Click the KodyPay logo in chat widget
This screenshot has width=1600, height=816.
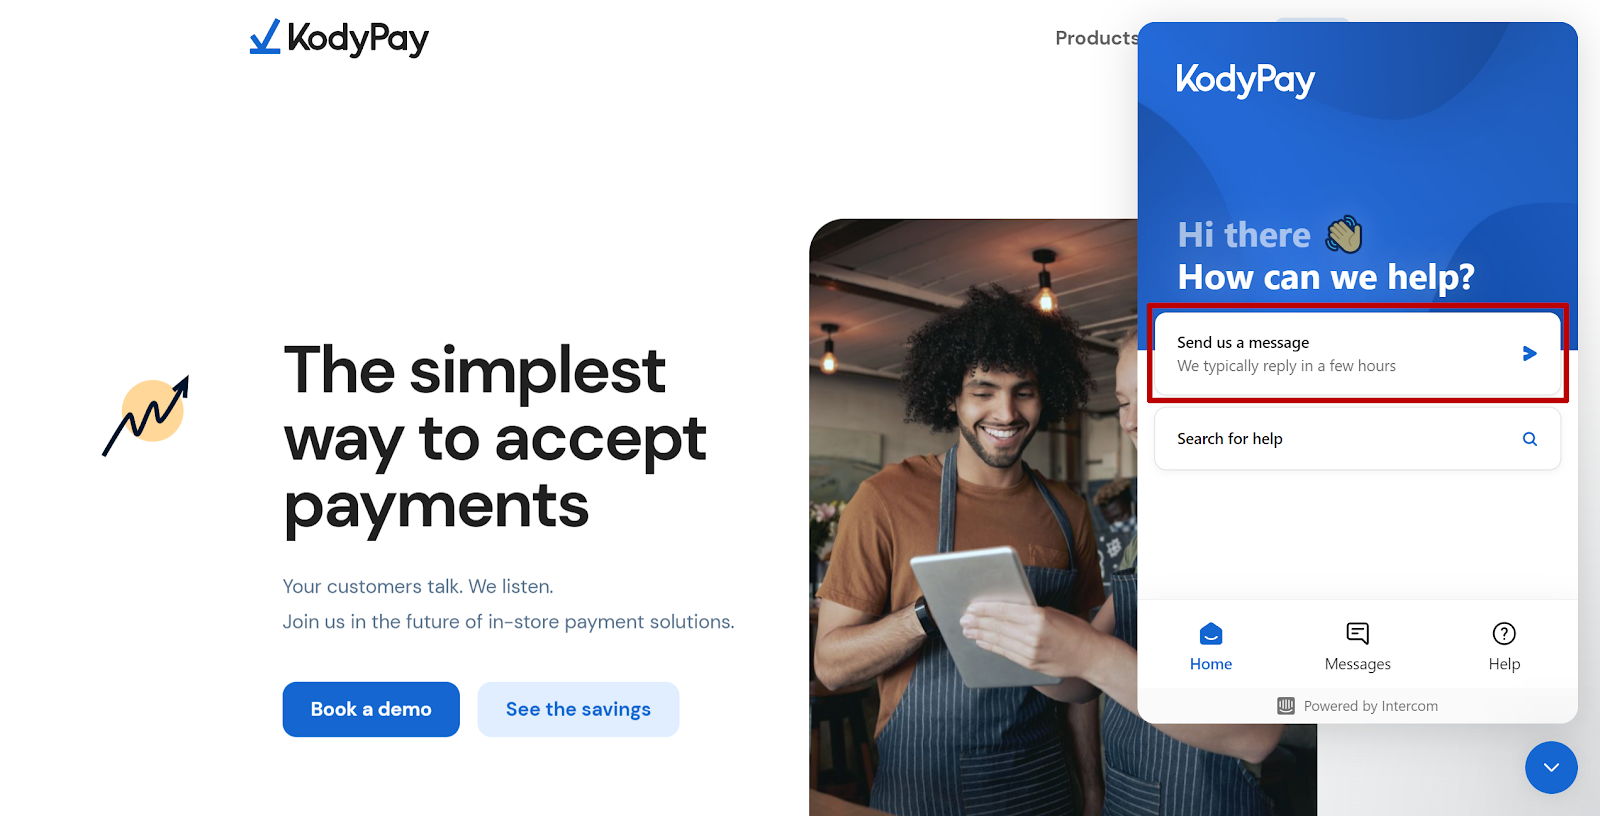click(x=1245, y=80)
